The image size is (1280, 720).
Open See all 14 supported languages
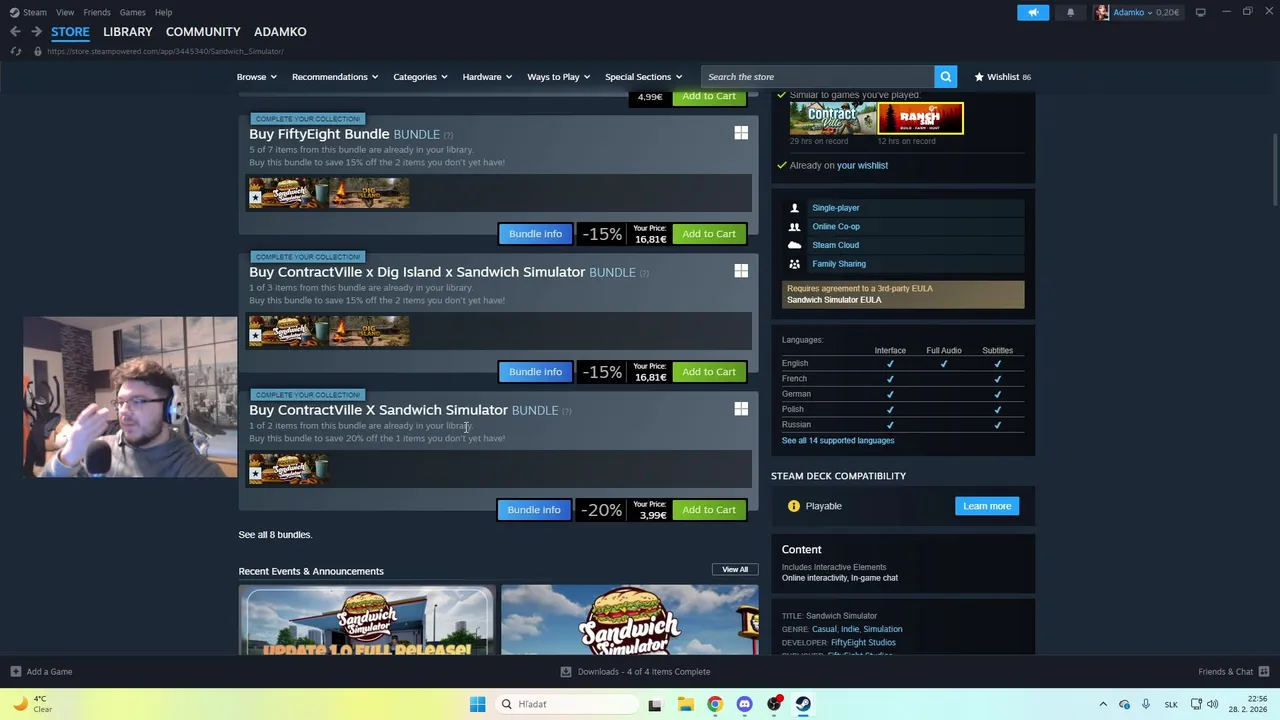[838, 441]
